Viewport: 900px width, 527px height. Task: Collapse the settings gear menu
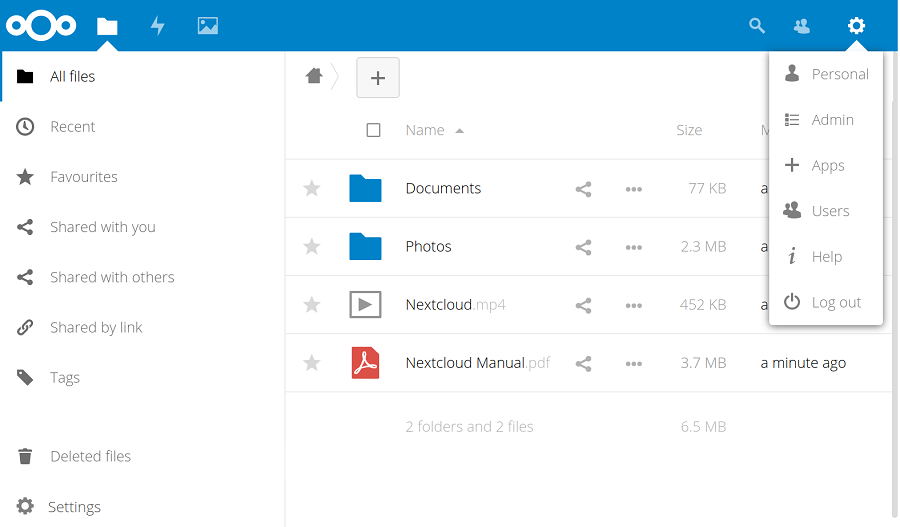pyautogui.click(x=856, y=26)
